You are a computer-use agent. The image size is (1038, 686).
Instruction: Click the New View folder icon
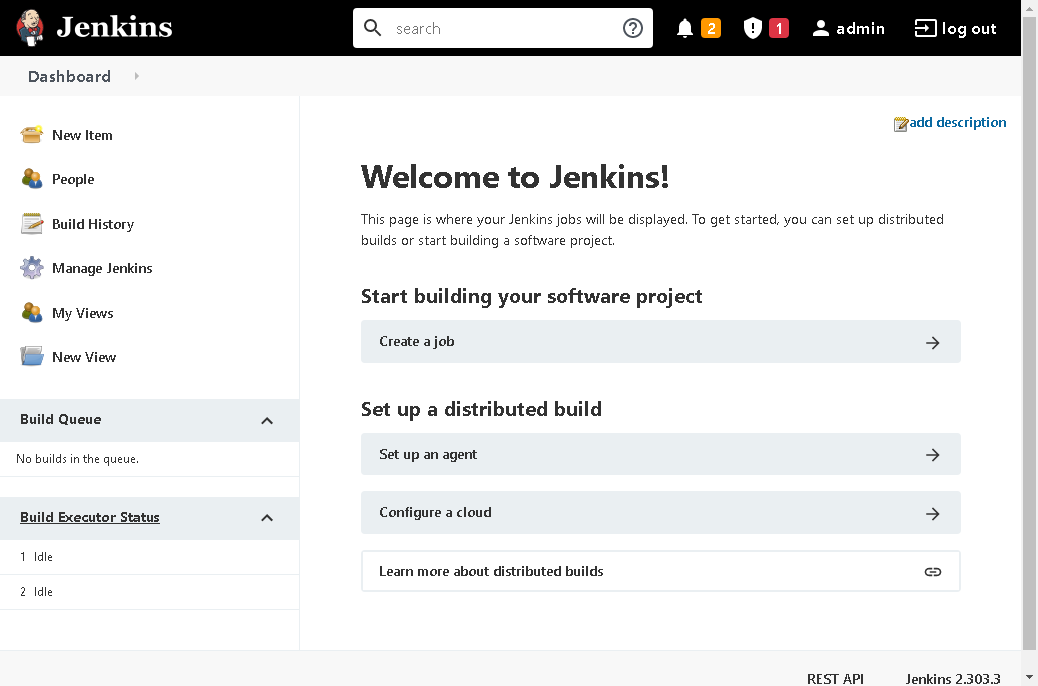click(31, 357)
